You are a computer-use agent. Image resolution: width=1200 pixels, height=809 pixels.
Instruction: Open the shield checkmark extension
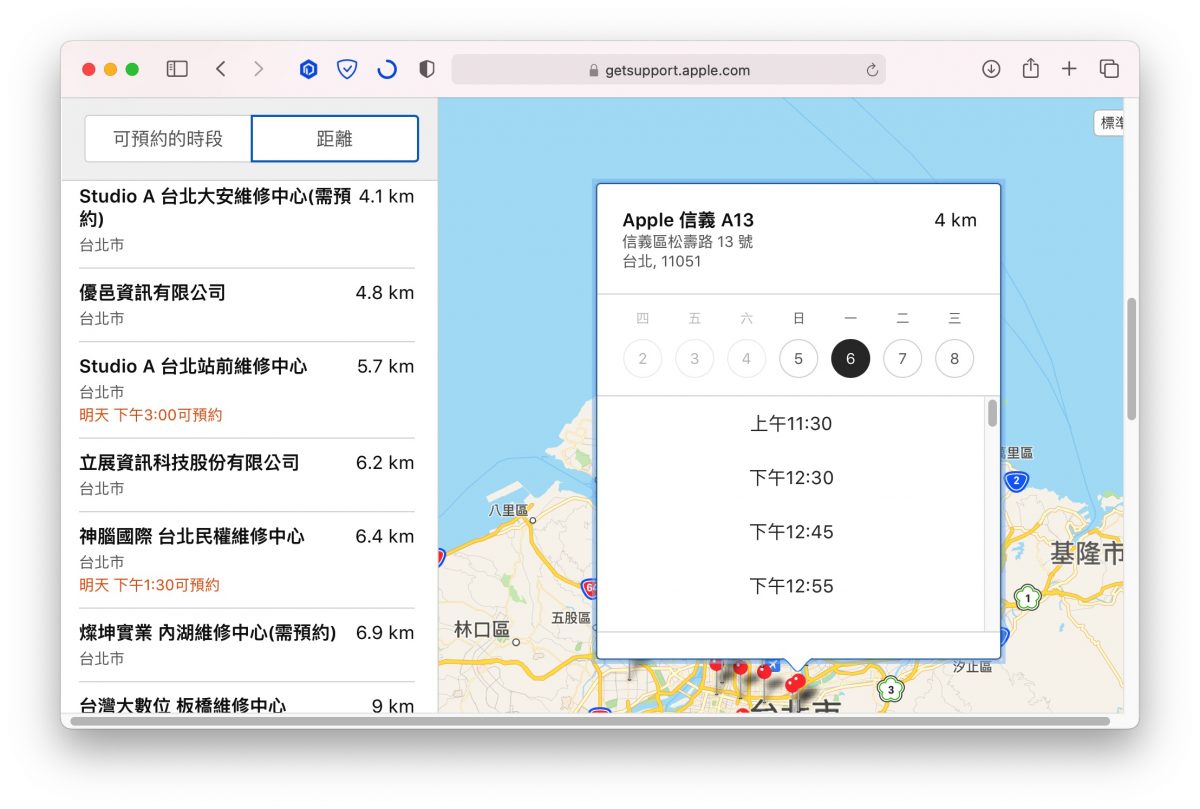347,69
